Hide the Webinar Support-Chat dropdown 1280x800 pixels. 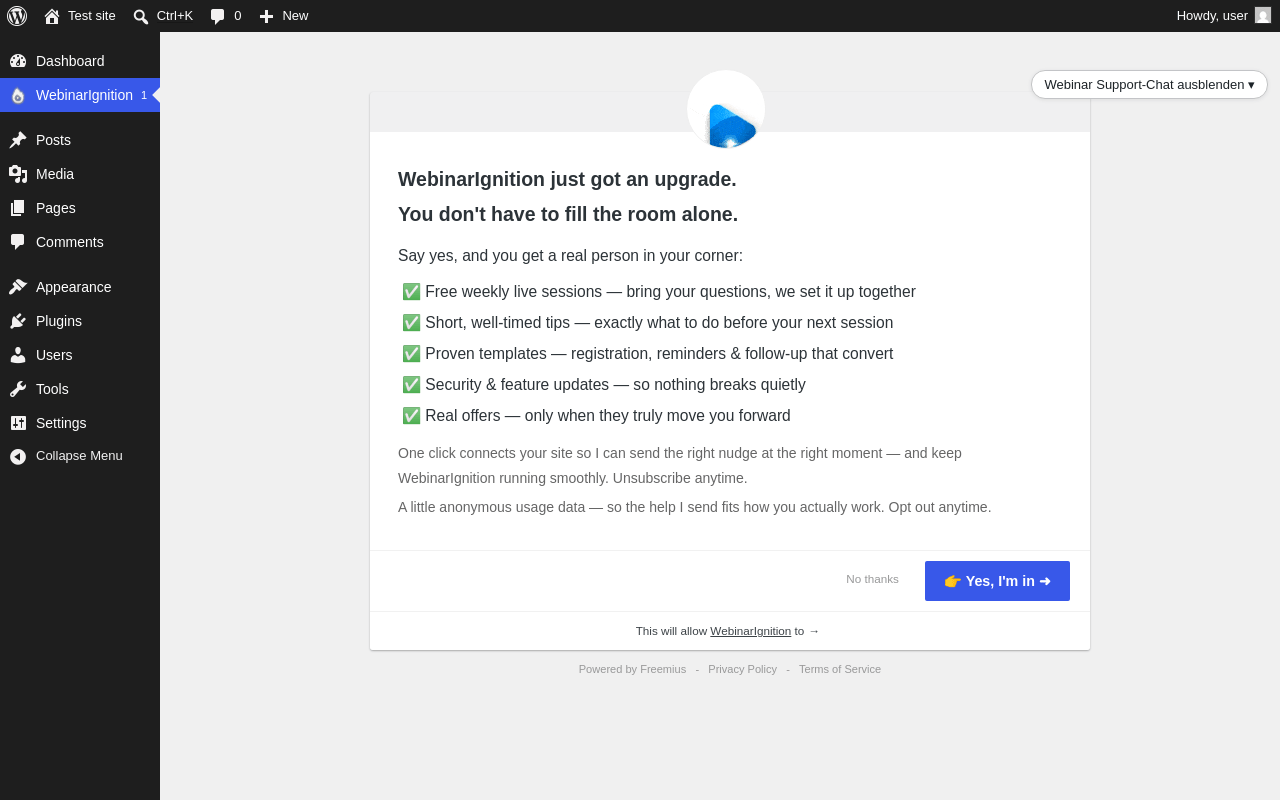click(x=1149, y=85)
